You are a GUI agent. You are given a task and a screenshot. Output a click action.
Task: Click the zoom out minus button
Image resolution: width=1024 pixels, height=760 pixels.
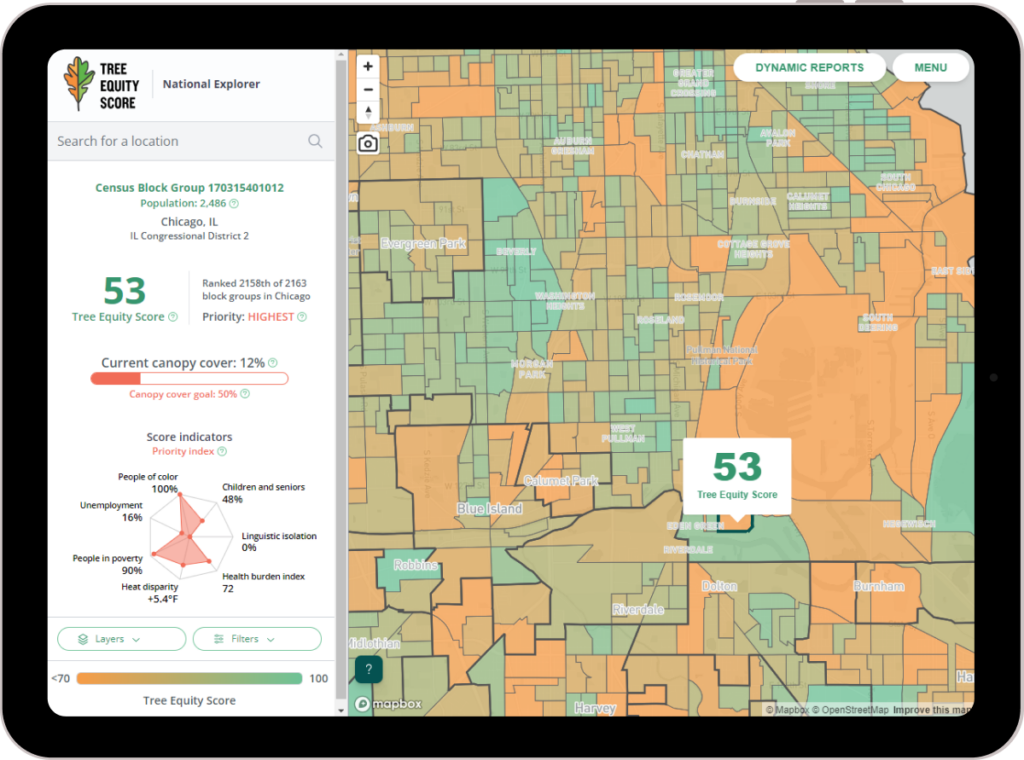click(368, 89)
